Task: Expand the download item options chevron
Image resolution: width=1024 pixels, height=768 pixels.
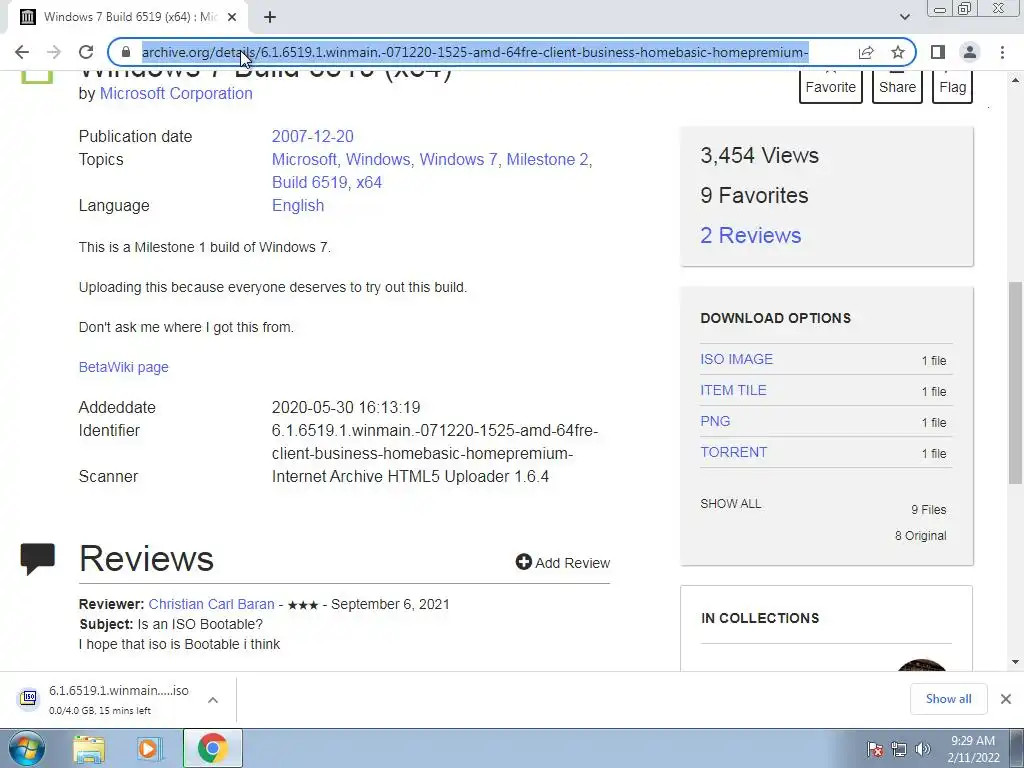Action: (x=213, y=700)
